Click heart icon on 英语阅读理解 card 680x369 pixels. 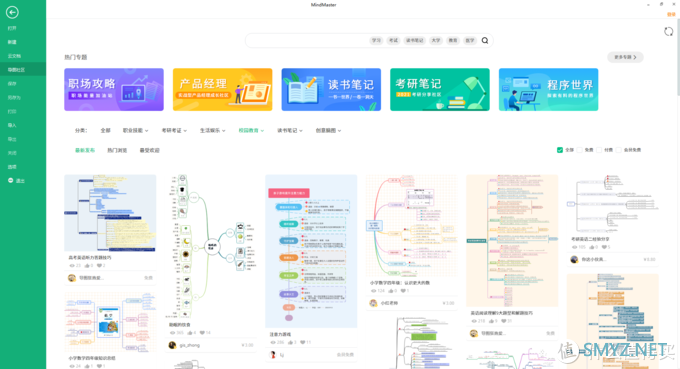tap(503, 321)
